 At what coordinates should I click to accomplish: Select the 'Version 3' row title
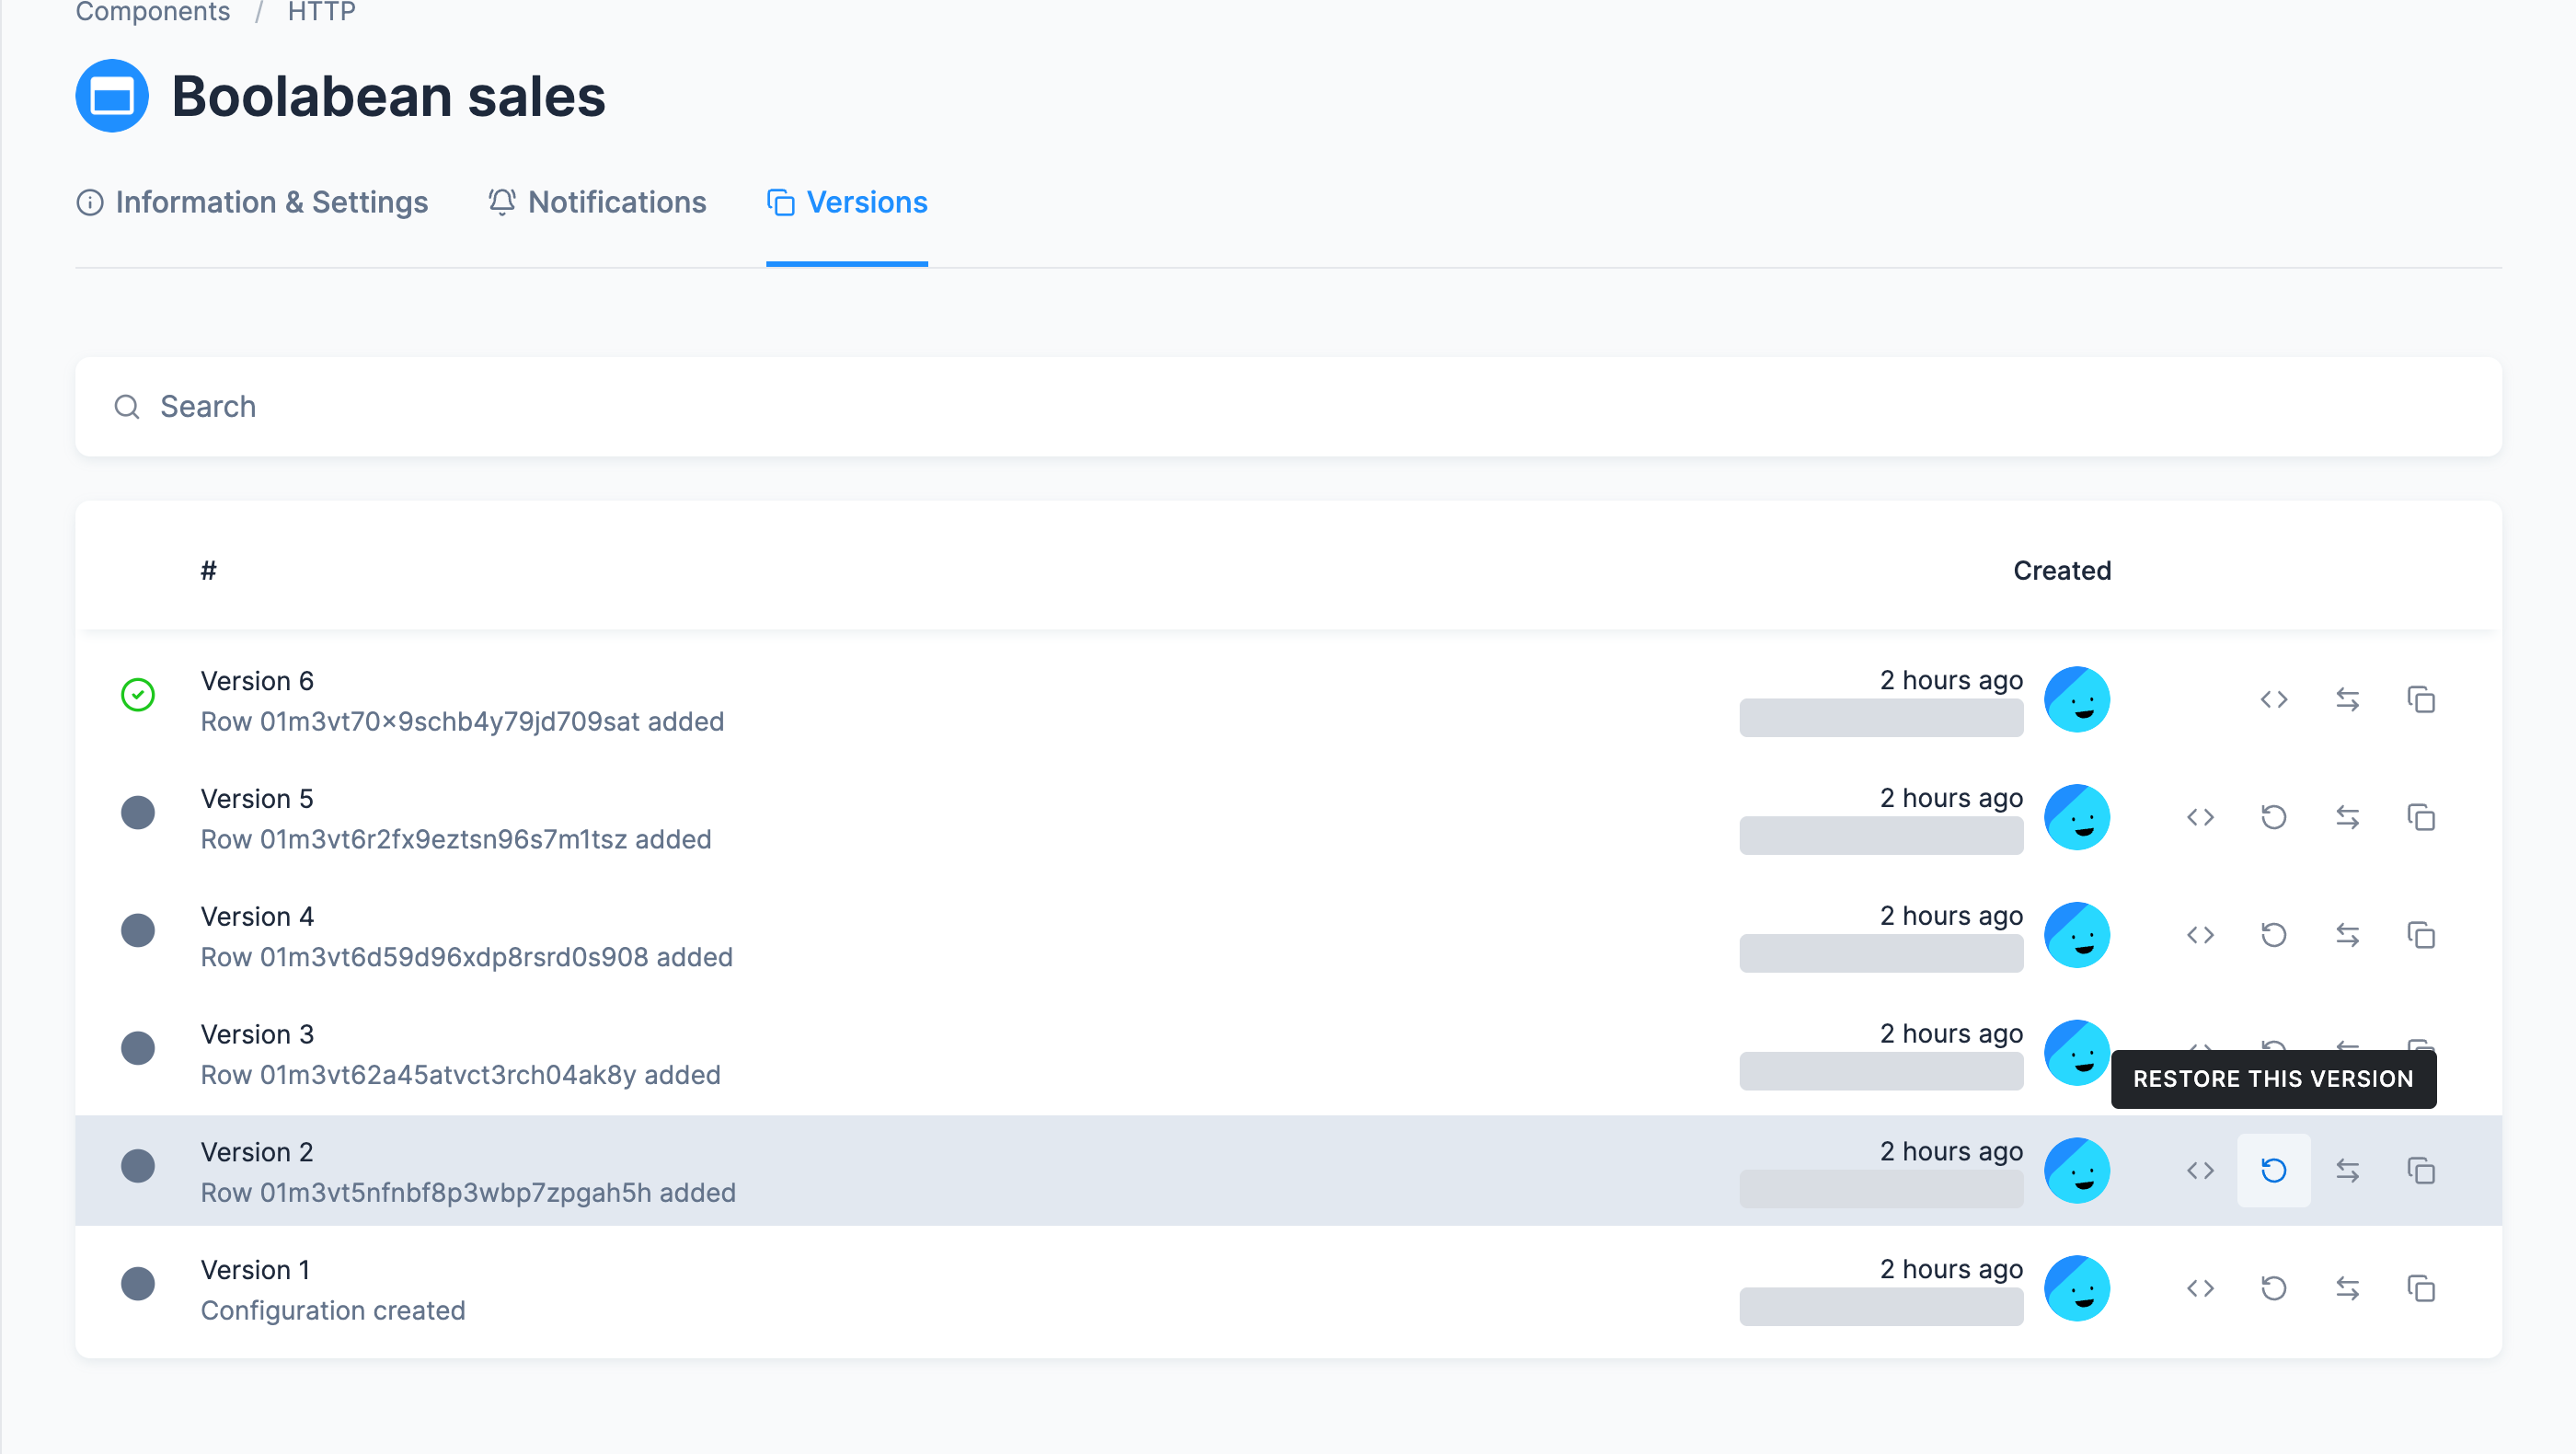click(x=257, y=1034)
